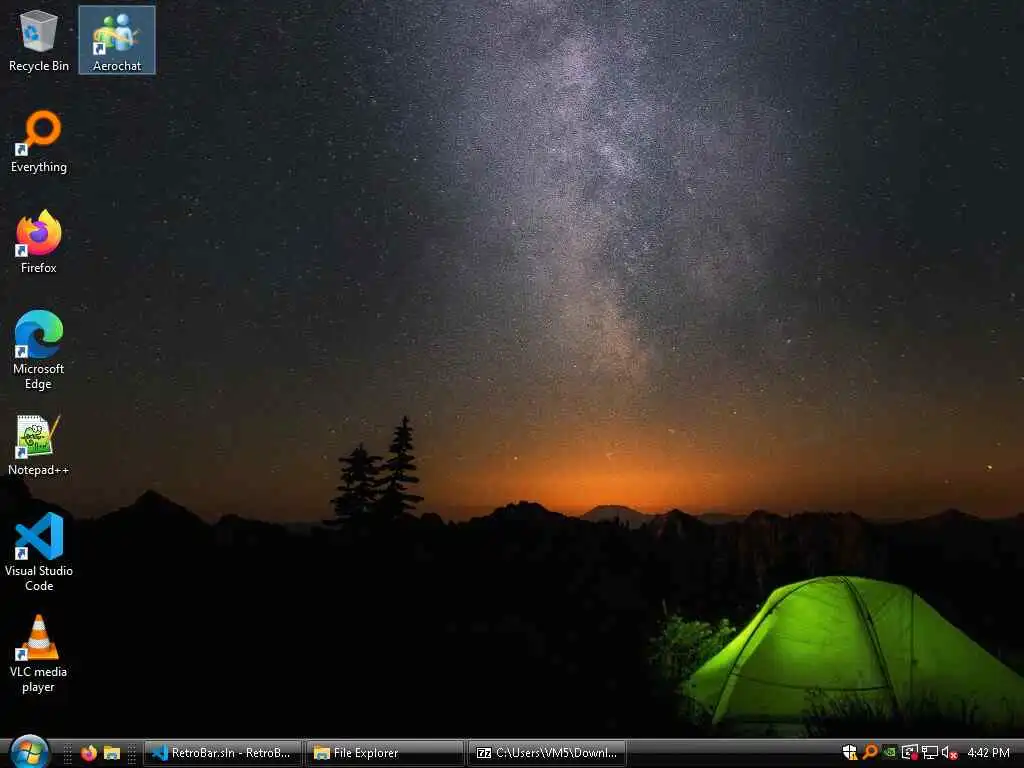Click the toolbar grip handle before the Firefox icon

pos(68,753)
